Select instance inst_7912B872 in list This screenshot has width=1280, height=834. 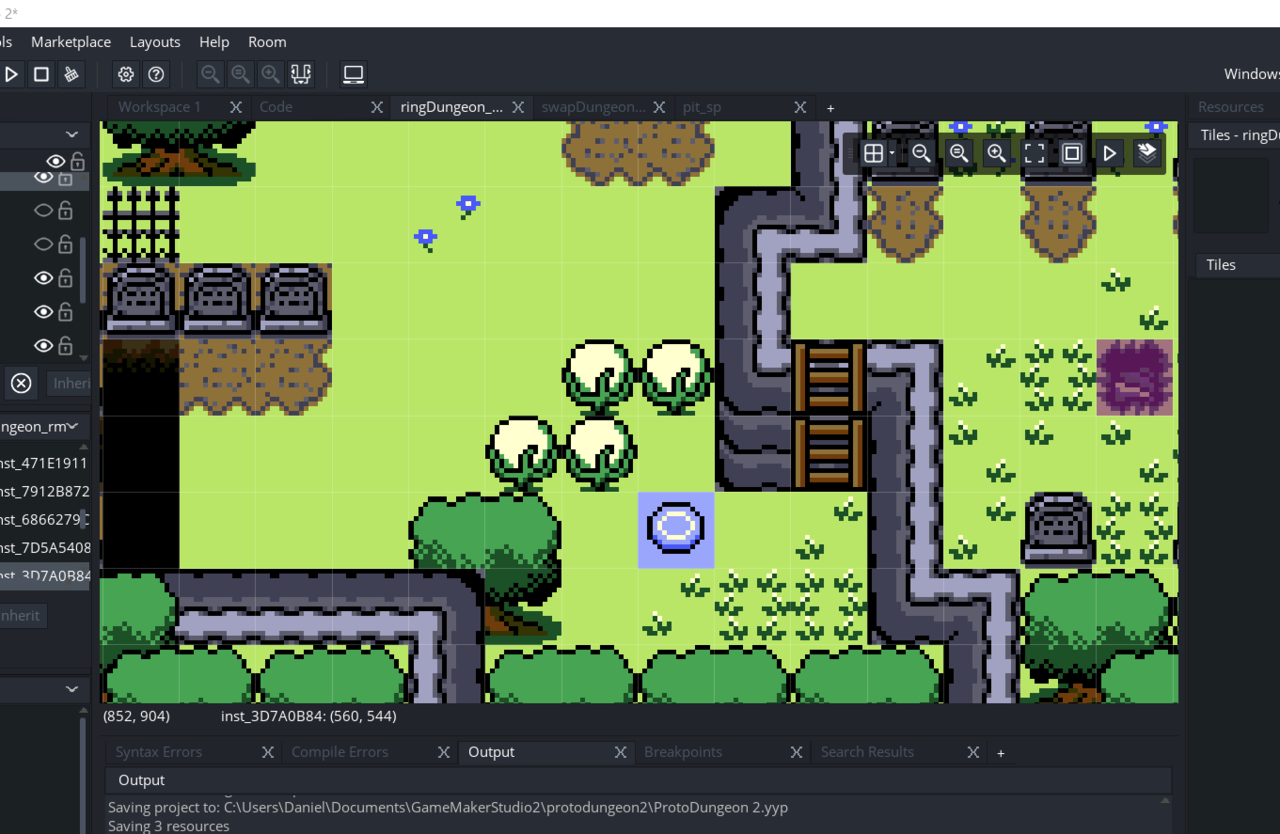44,491
